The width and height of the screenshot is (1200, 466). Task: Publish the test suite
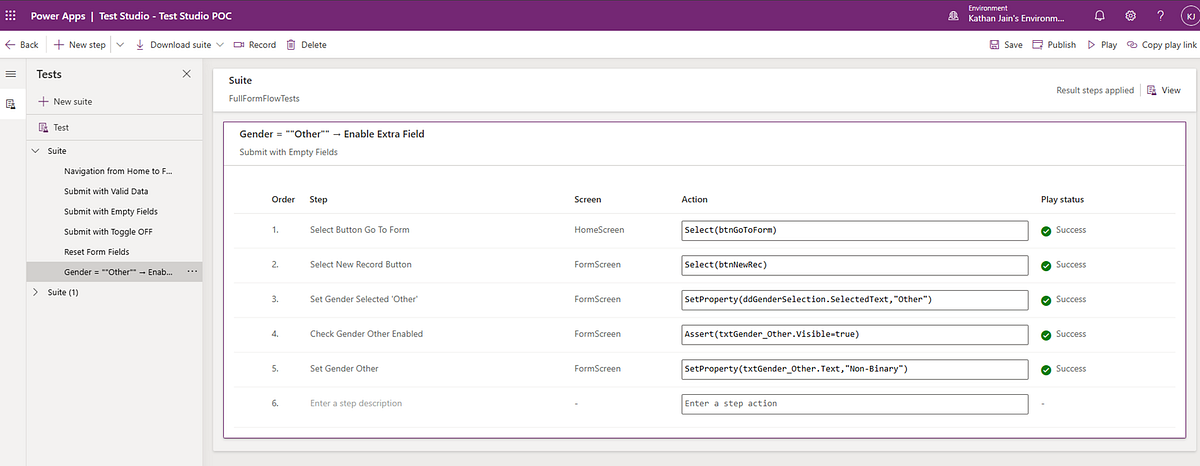[1054, 45]
